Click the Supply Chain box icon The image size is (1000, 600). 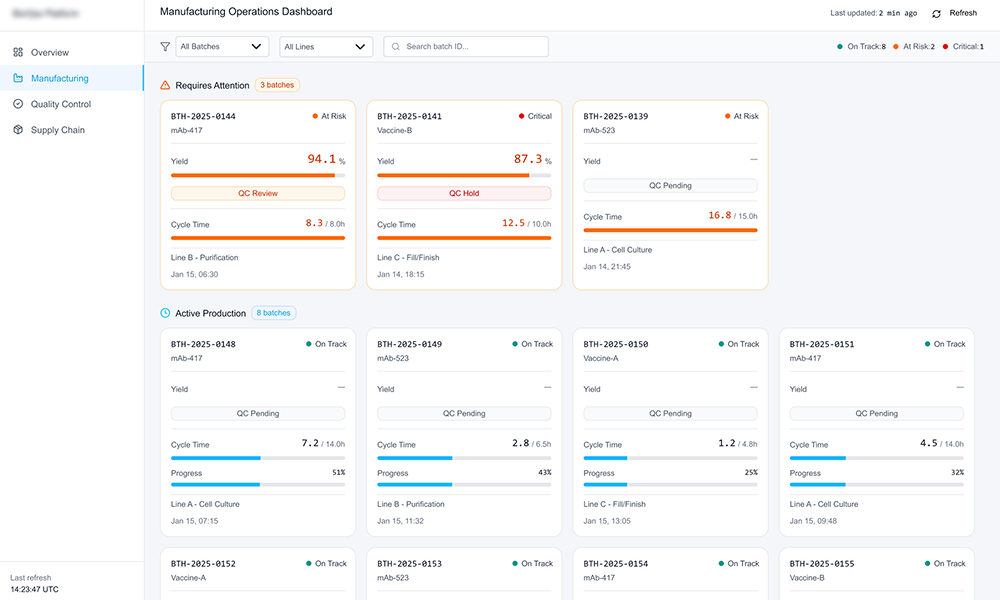18,130
